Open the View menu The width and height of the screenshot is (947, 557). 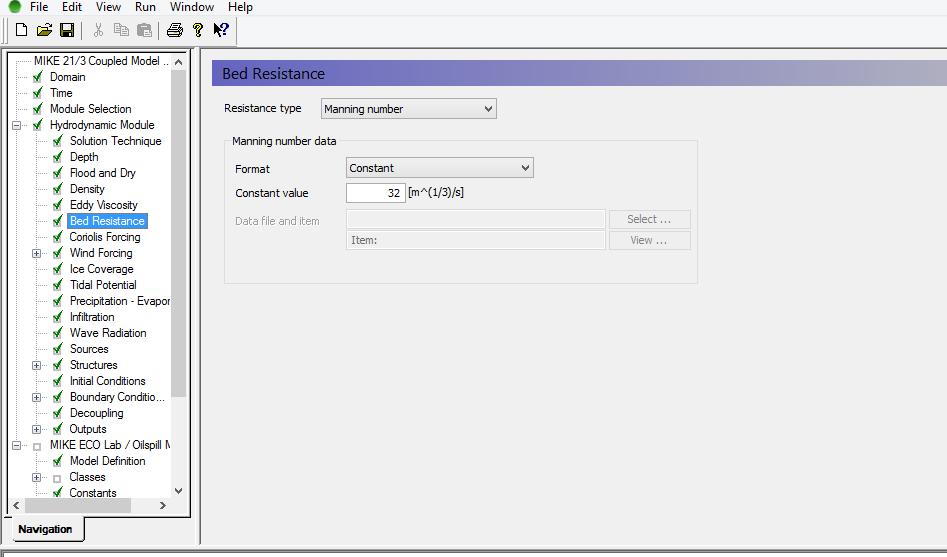pyautogui.click(x=109, y=7)
